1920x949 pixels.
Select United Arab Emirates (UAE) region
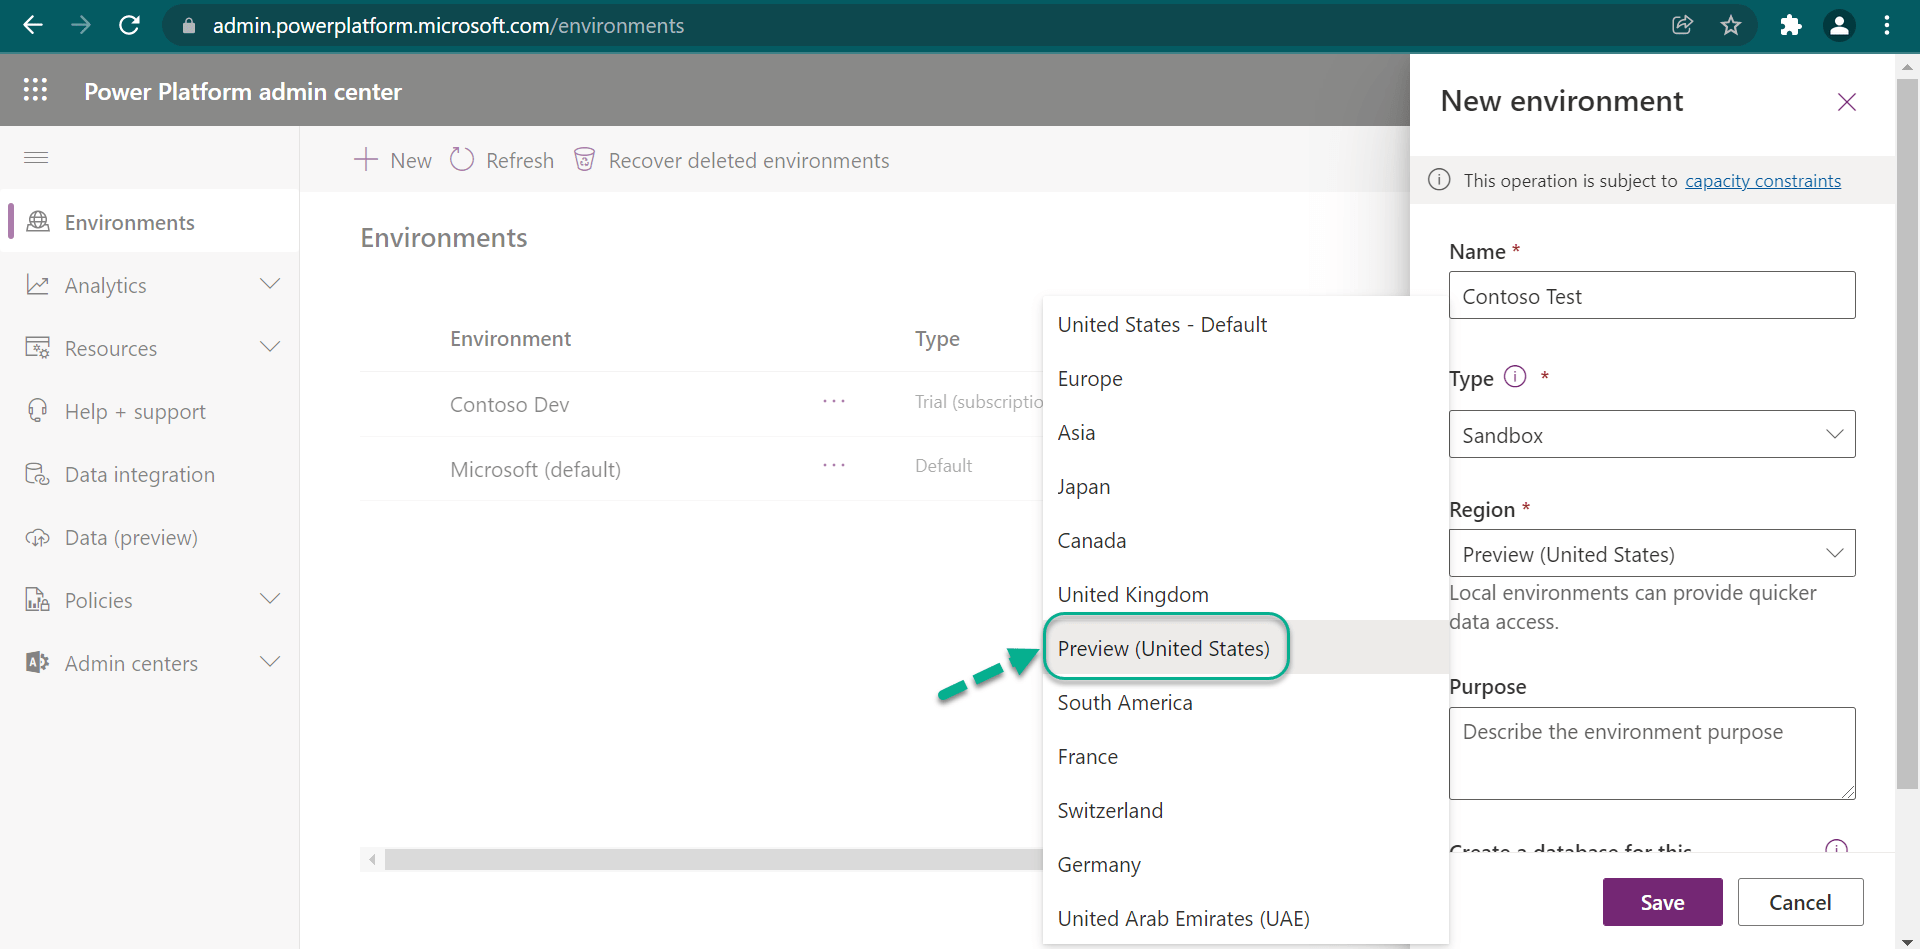[x=1245, y=918]
